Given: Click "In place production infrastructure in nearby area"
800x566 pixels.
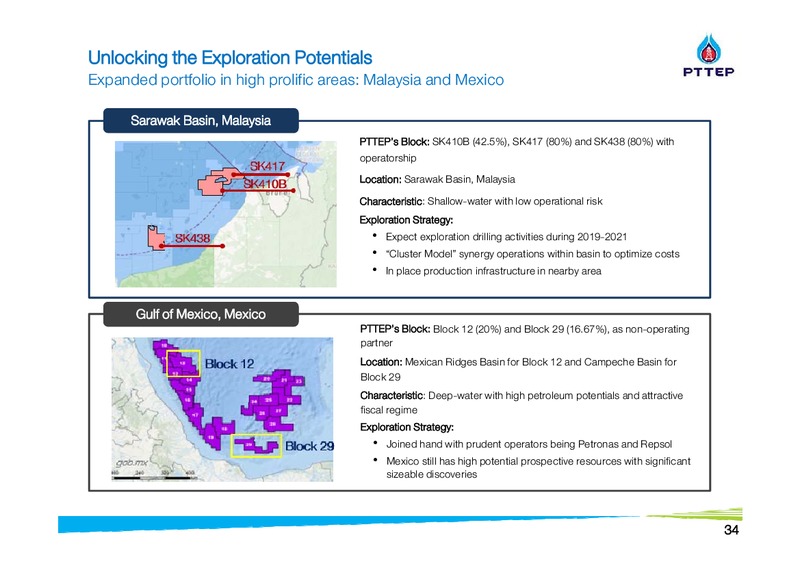Looking at the screenshot, I should coord(493,271).
